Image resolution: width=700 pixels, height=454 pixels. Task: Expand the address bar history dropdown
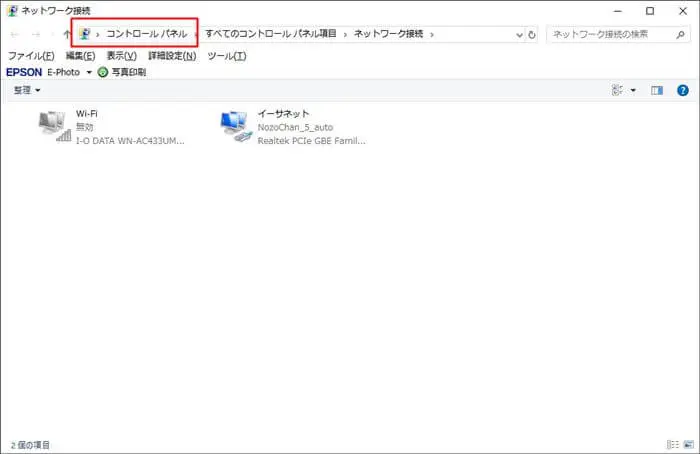pos(518,34)
